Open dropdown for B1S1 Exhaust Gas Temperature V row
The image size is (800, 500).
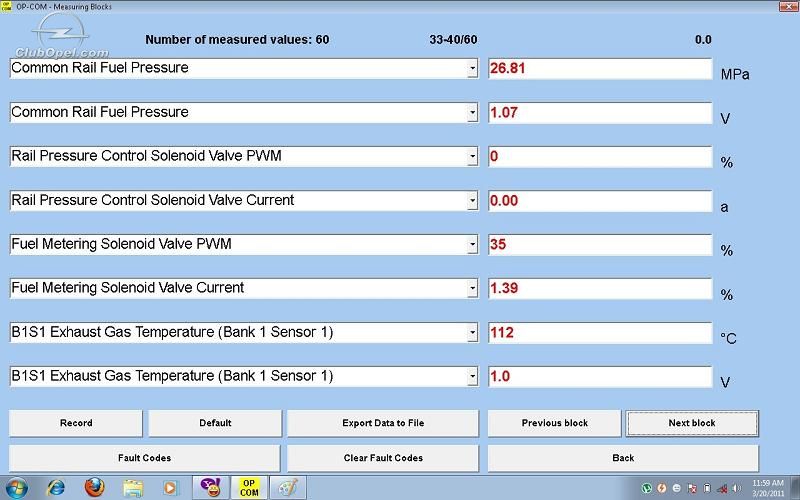[x=472, y=377]
